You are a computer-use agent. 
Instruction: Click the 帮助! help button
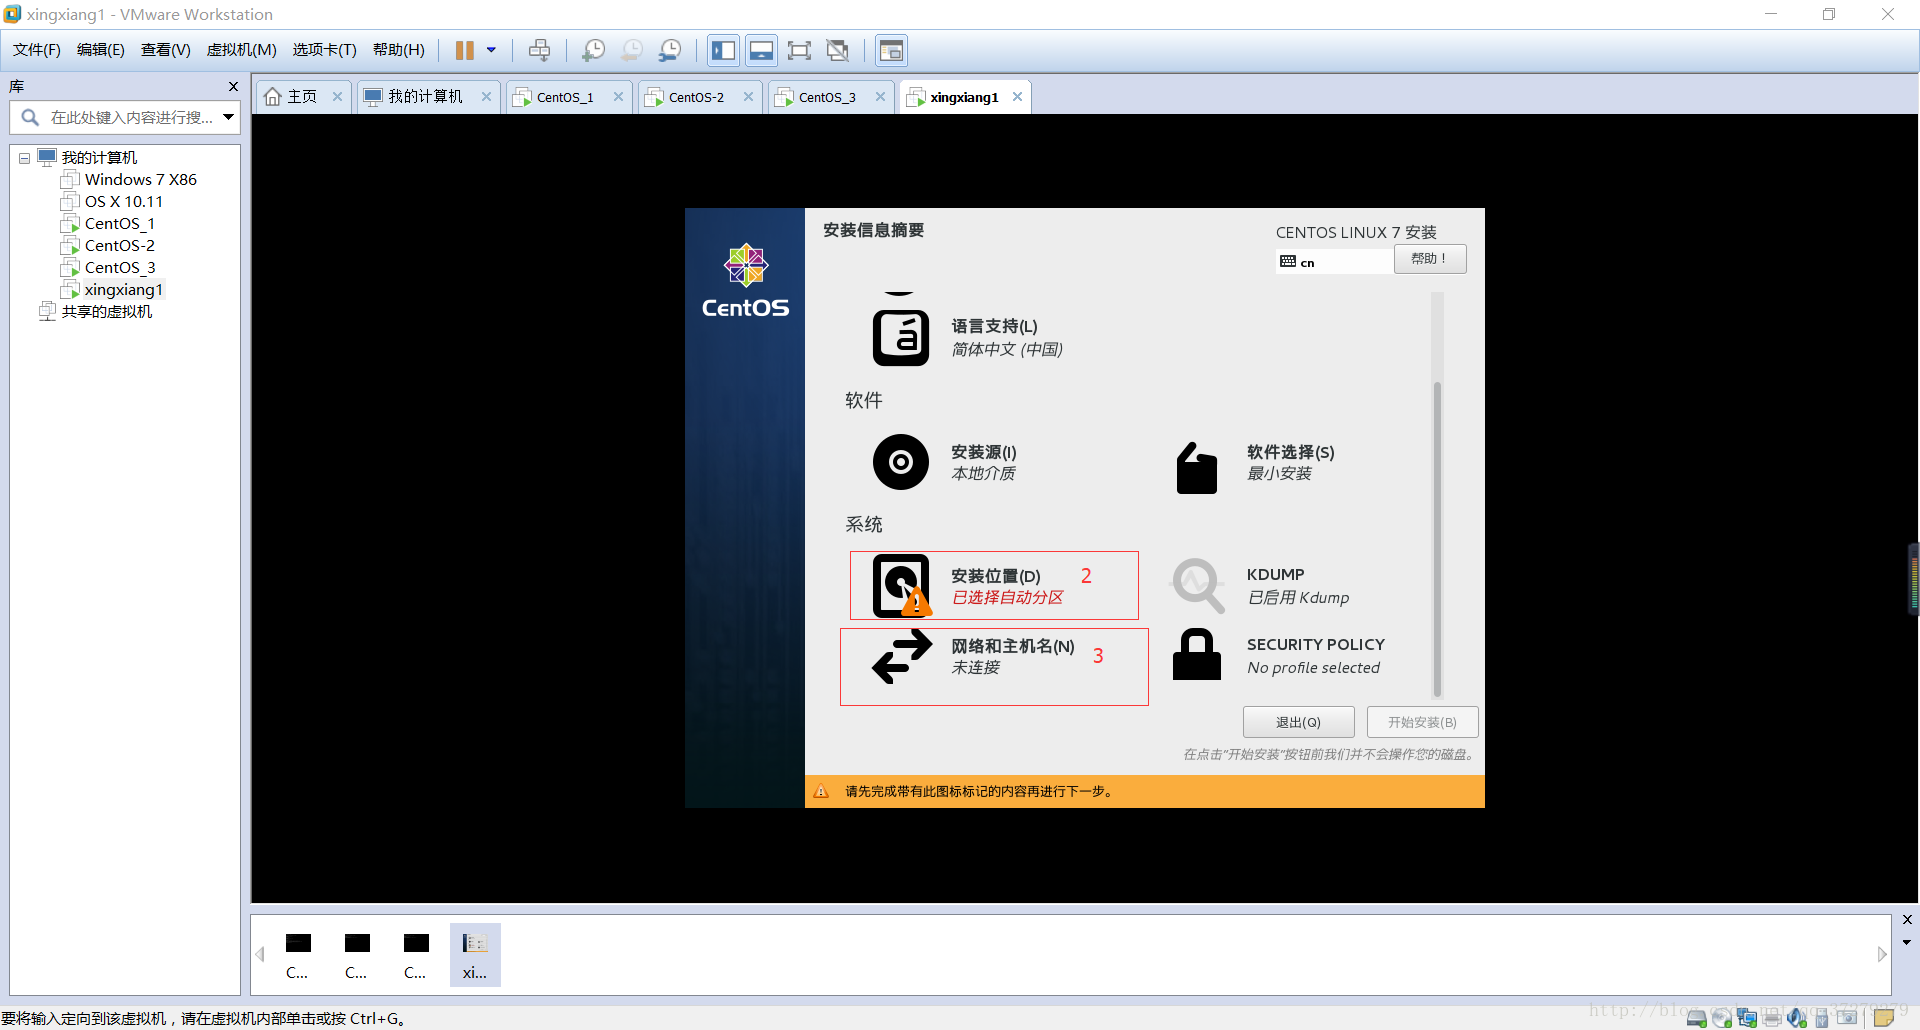[x=1430, y=259]
